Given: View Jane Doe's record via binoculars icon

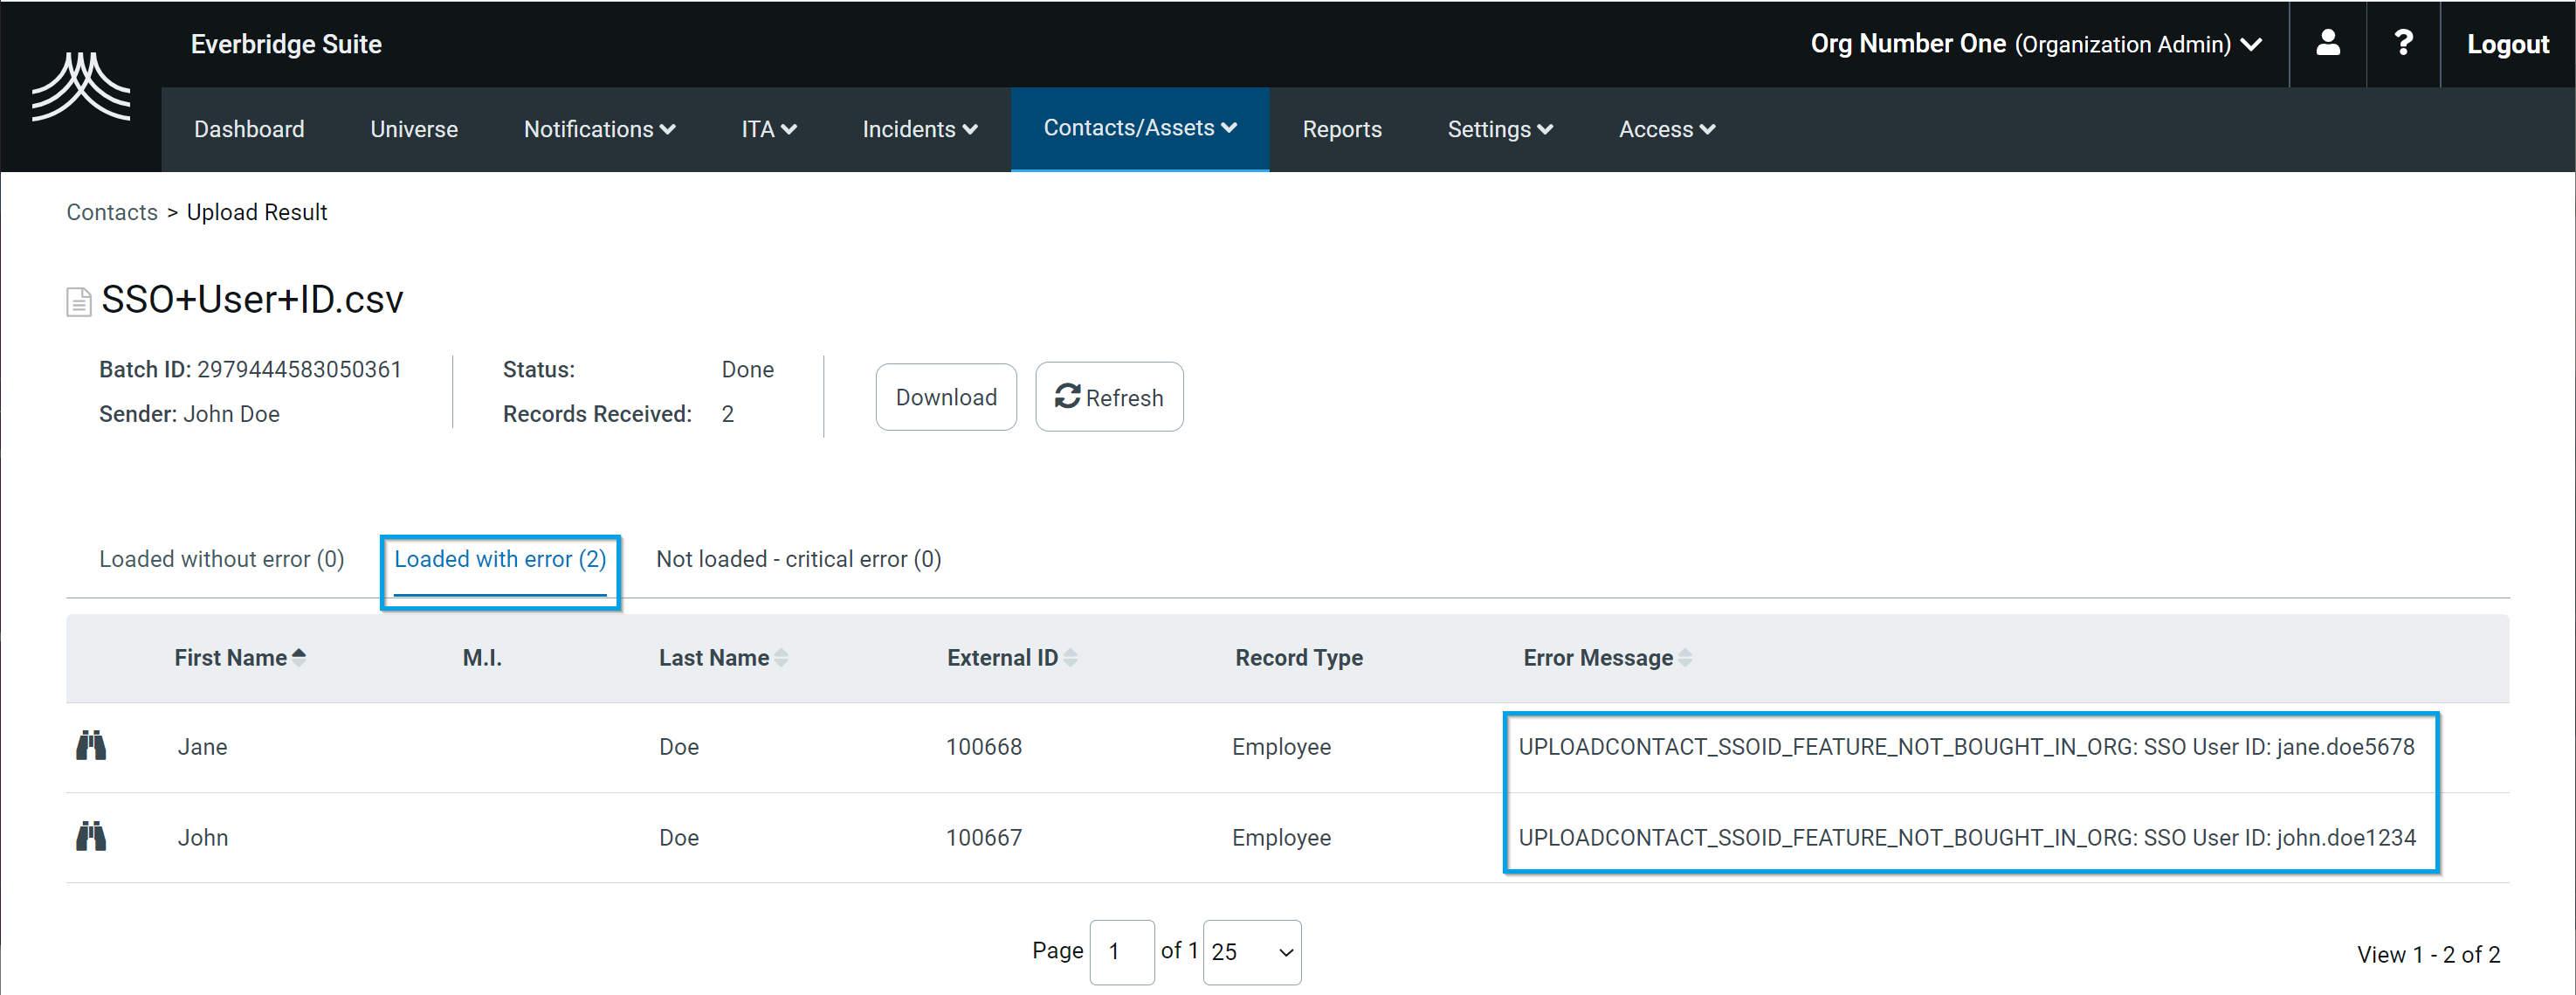Looking at the screenshot, I should click(x=91, y=746).
